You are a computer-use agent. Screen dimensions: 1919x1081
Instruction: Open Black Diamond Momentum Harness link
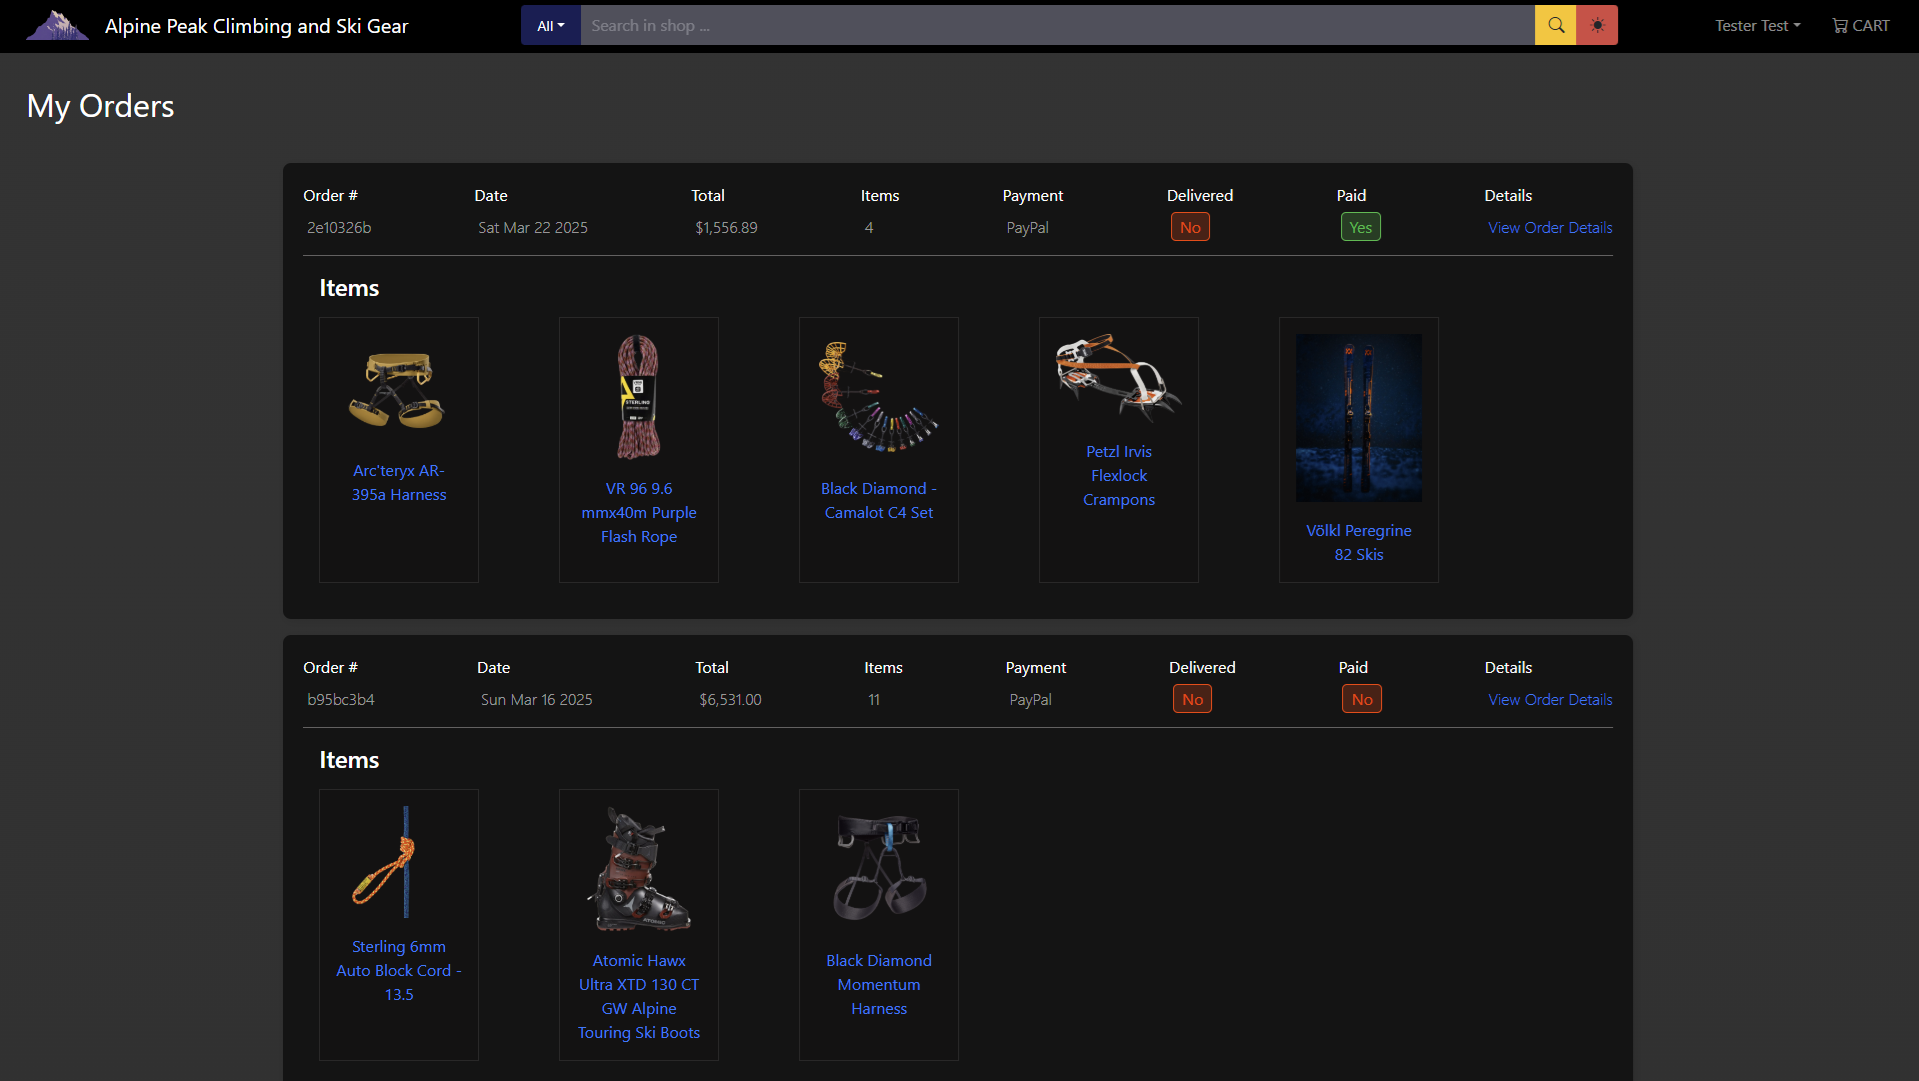click(879, 985)
